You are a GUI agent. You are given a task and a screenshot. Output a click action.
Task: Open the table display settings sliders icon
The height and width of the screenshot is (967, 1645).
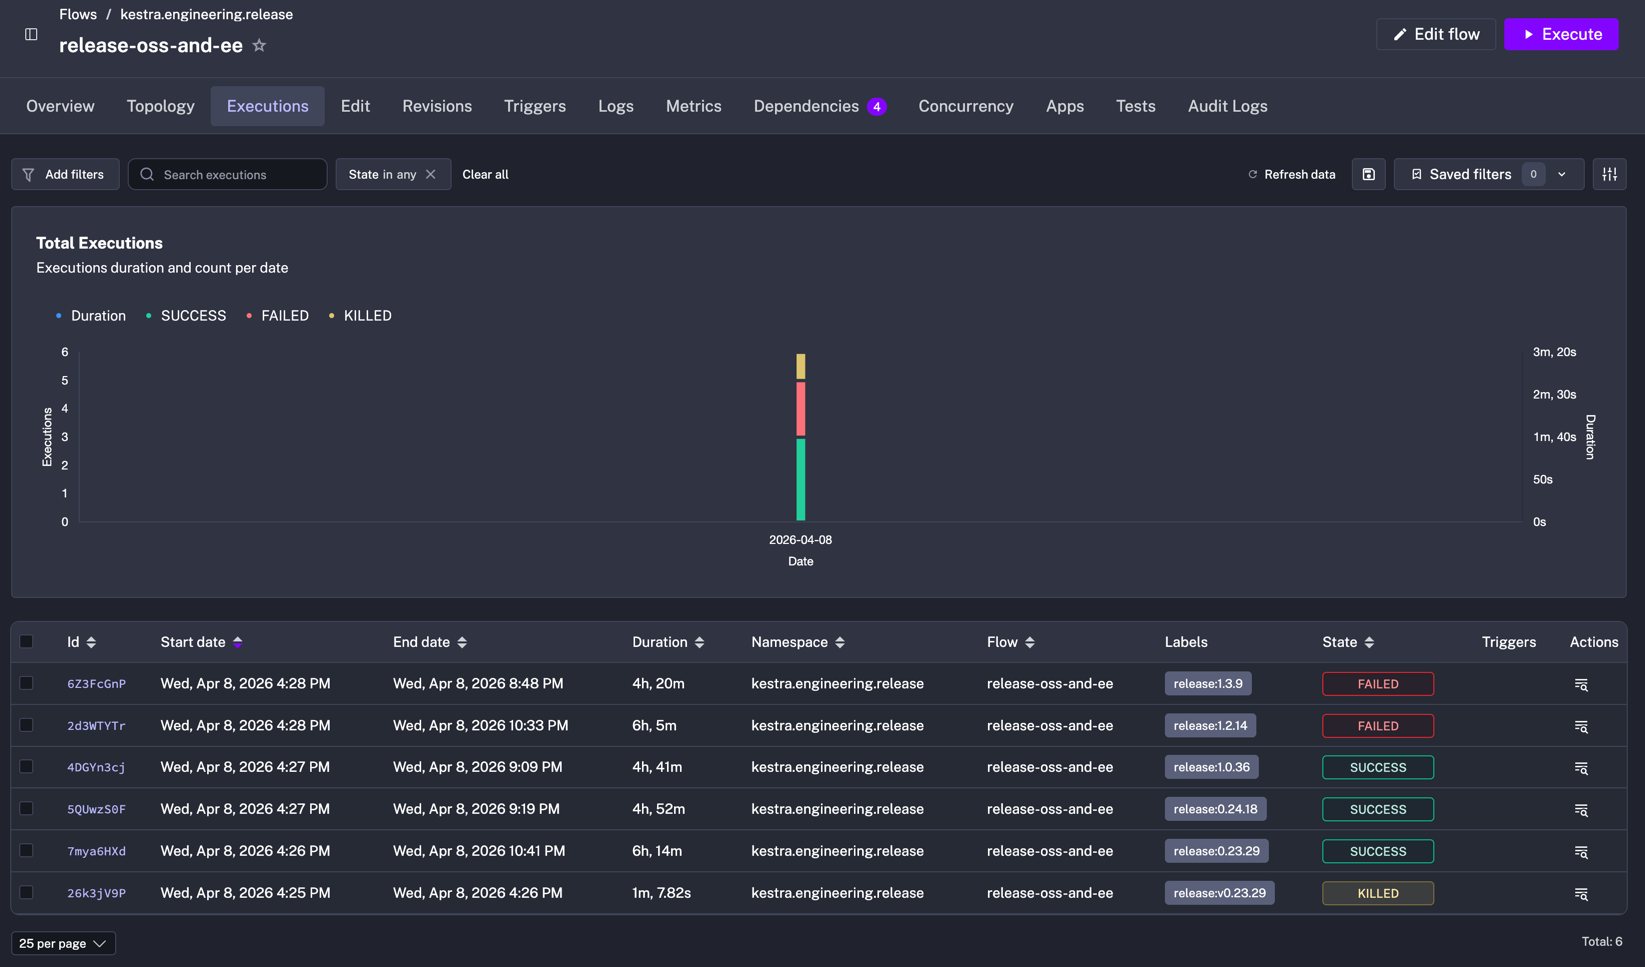pos(1609,174)
